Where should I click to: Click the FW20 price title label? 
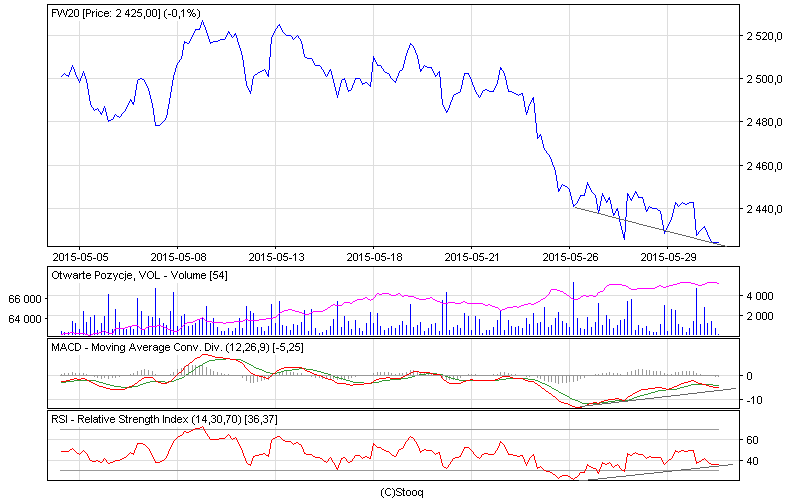click(x=126, y=13)
